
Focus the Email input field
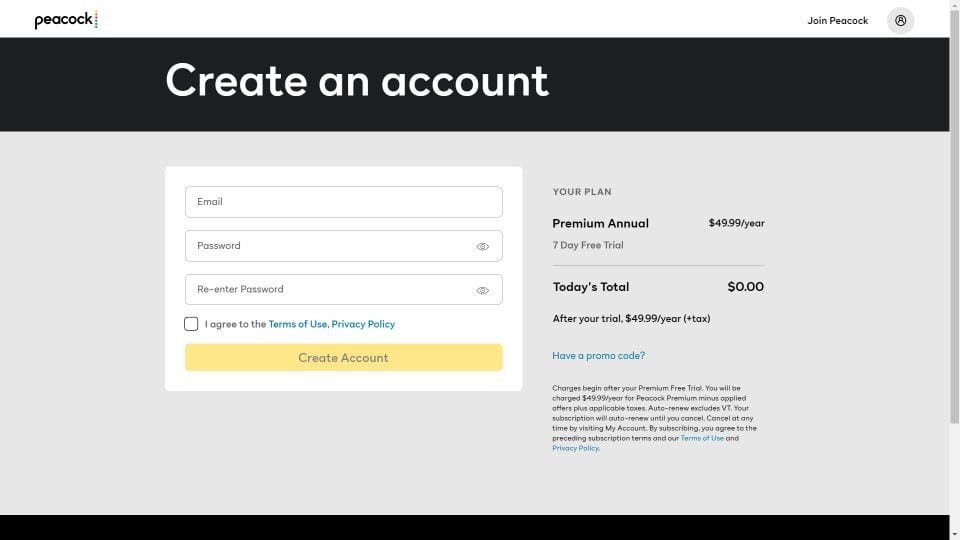343,201
